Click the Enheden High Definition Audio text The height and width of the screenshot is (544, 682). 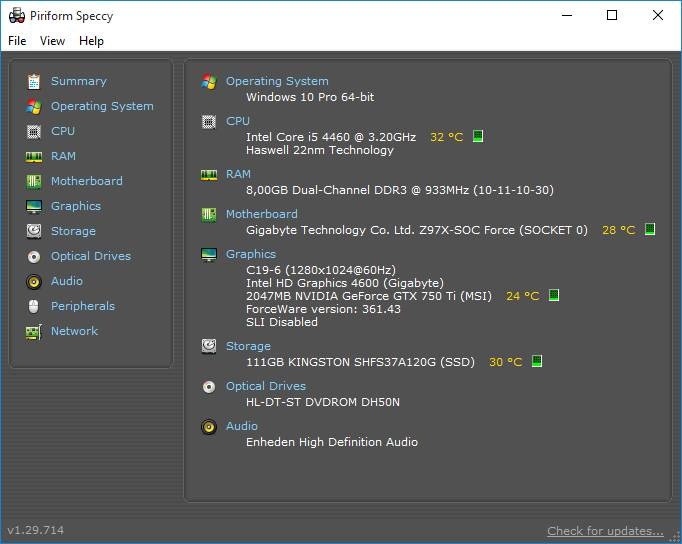tap(332, 442)
